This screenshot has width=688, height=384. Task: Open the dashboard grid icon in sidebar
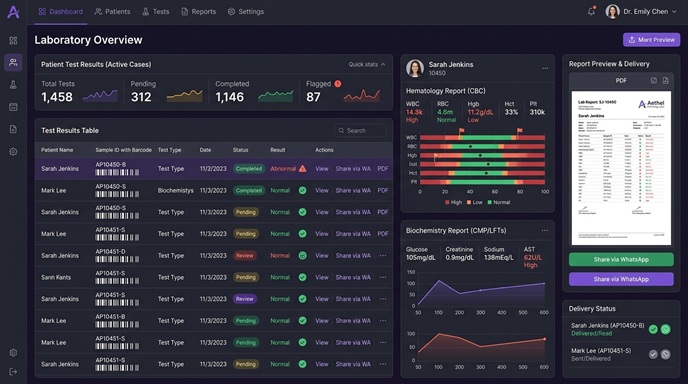[13, 40]
